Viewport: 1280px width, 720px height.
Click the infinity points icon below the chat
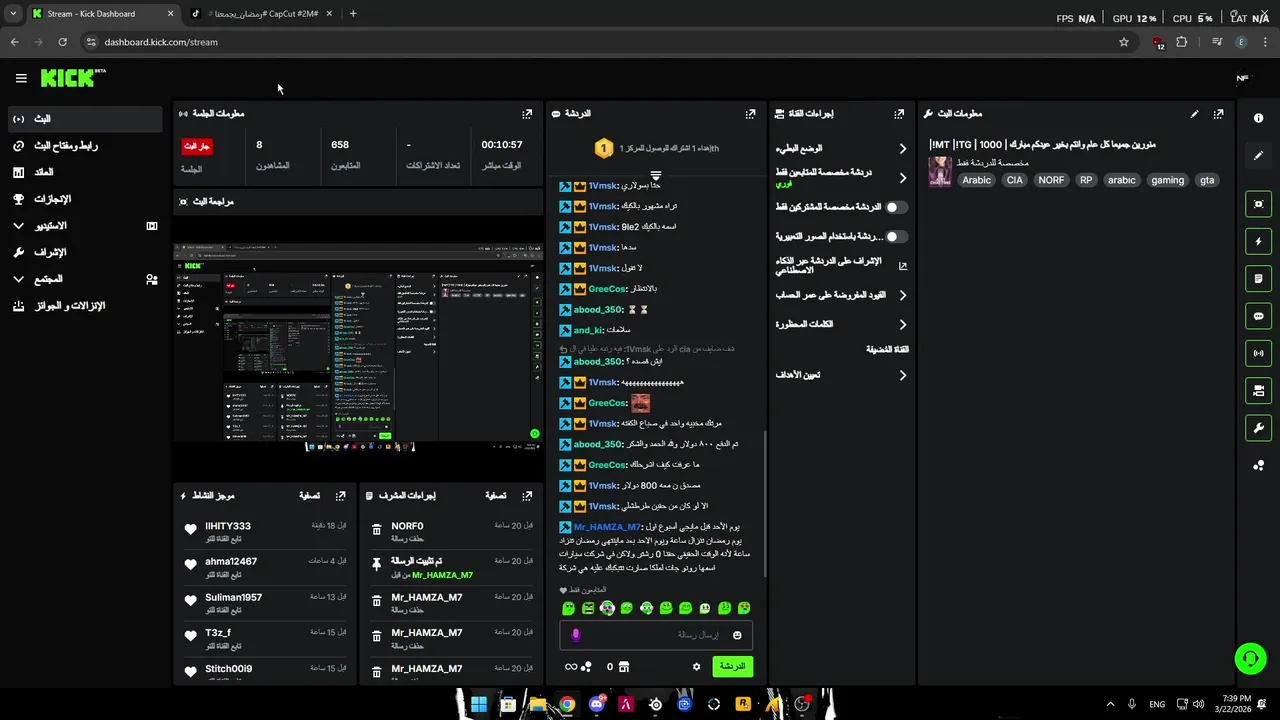click(571, 667)
